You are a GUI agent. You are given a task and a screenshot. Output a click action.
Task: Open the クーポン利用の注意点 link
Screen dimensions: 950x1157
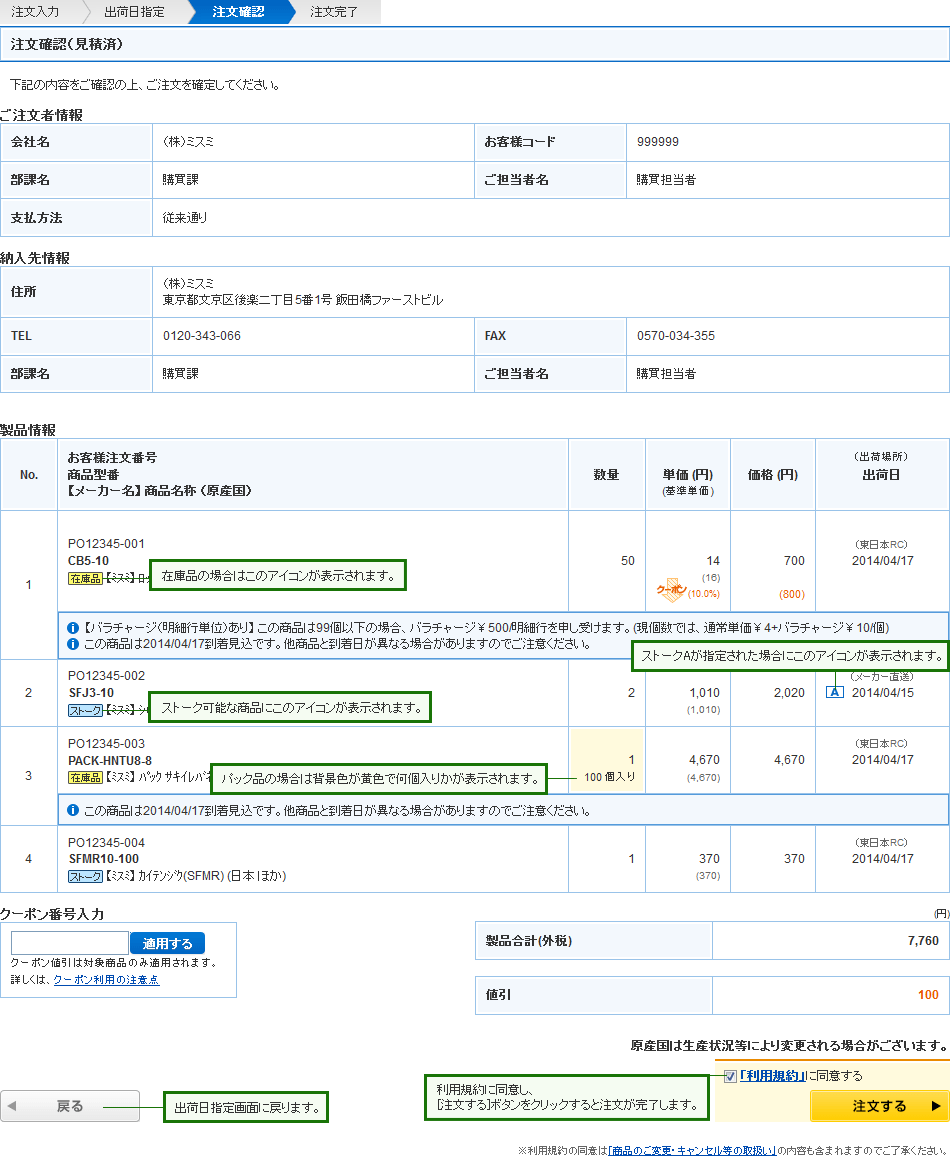106,980
